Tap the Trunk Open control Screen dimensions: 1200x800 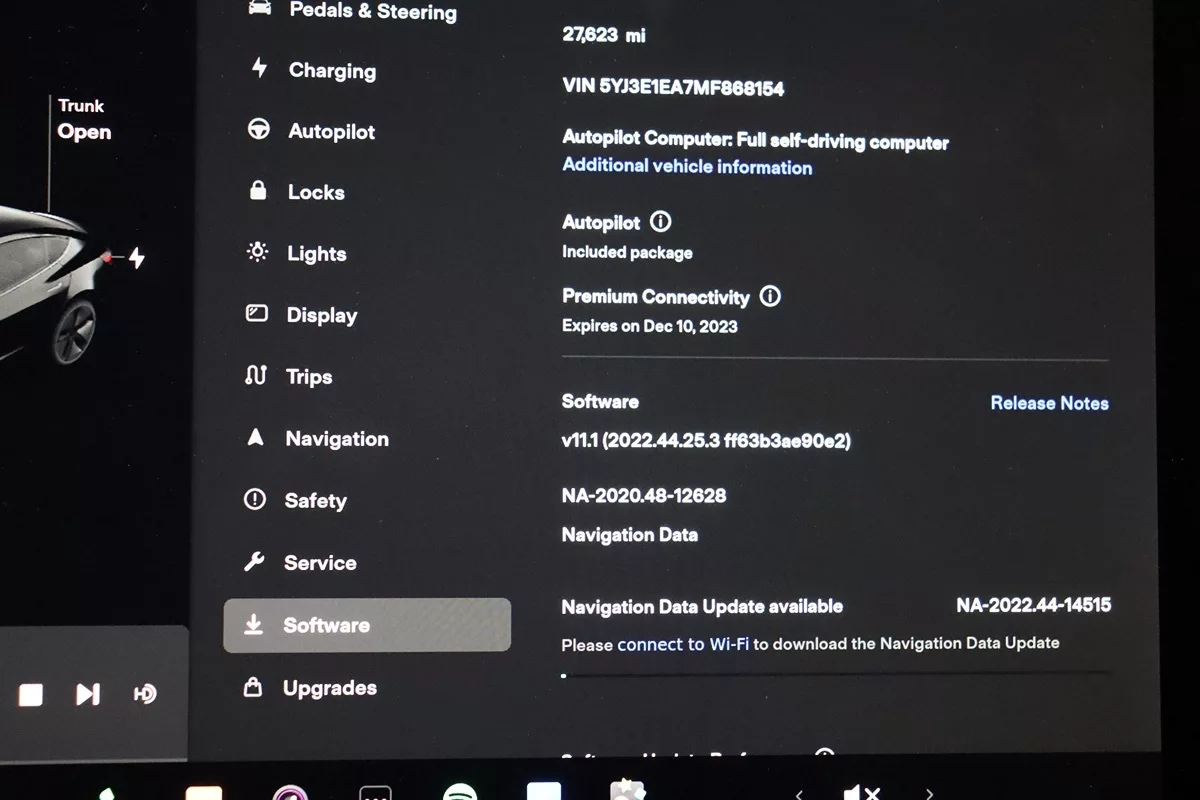[x=83, y=120]
